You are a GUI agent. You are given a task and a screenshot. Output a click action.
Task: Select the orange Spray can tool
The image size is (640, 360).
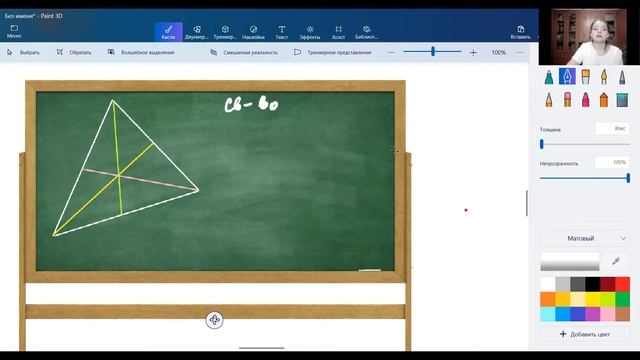(604, 100)
